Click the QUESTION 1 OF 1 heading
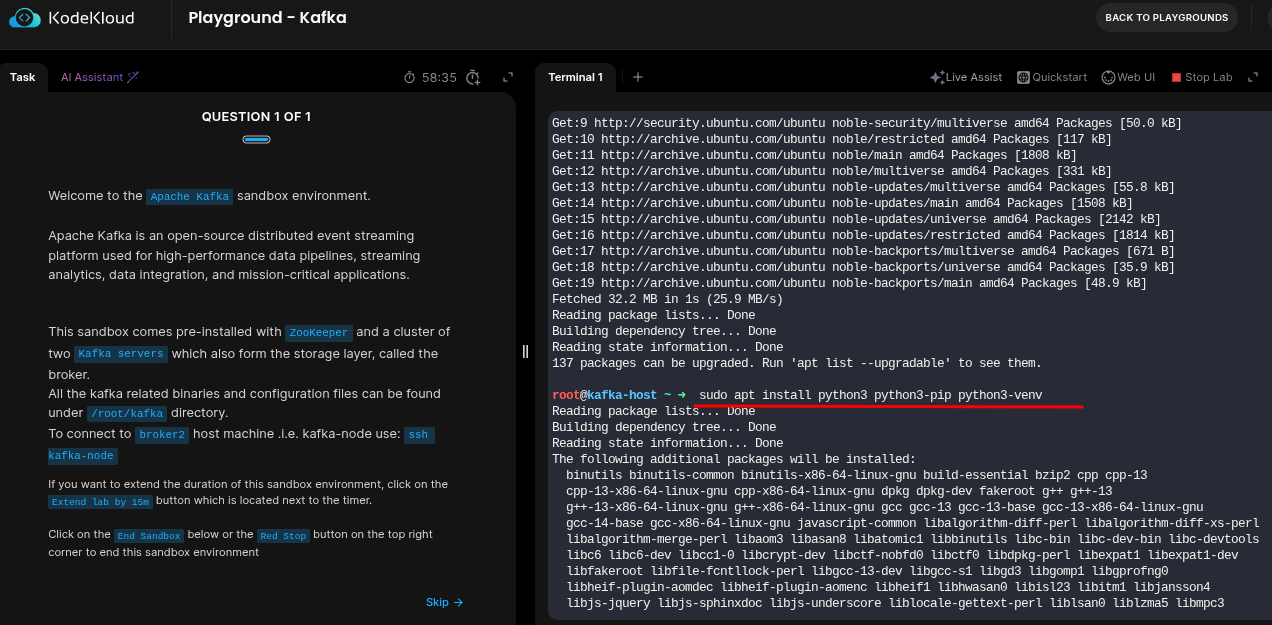 point(256,116)
